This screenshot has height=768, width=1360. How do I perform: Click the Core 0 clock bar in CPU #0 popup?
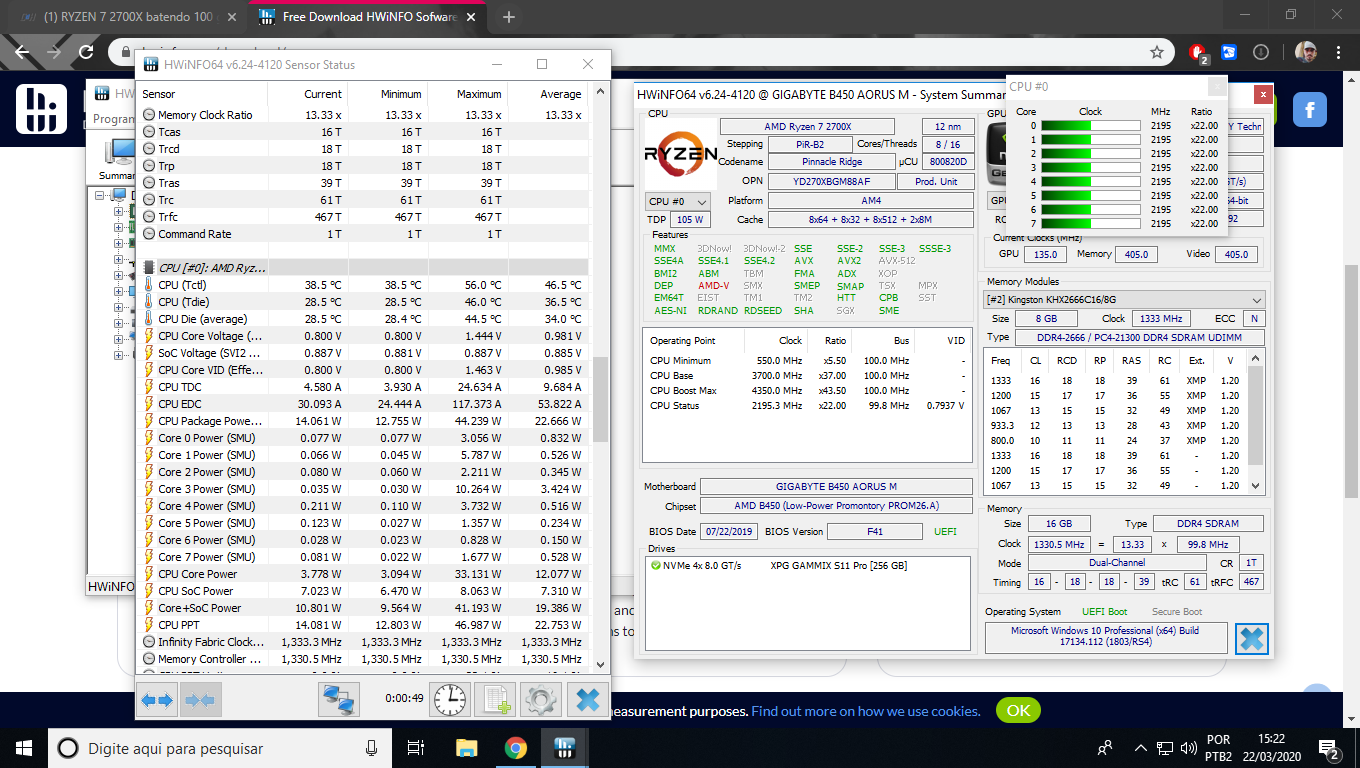pos(1090,126)
